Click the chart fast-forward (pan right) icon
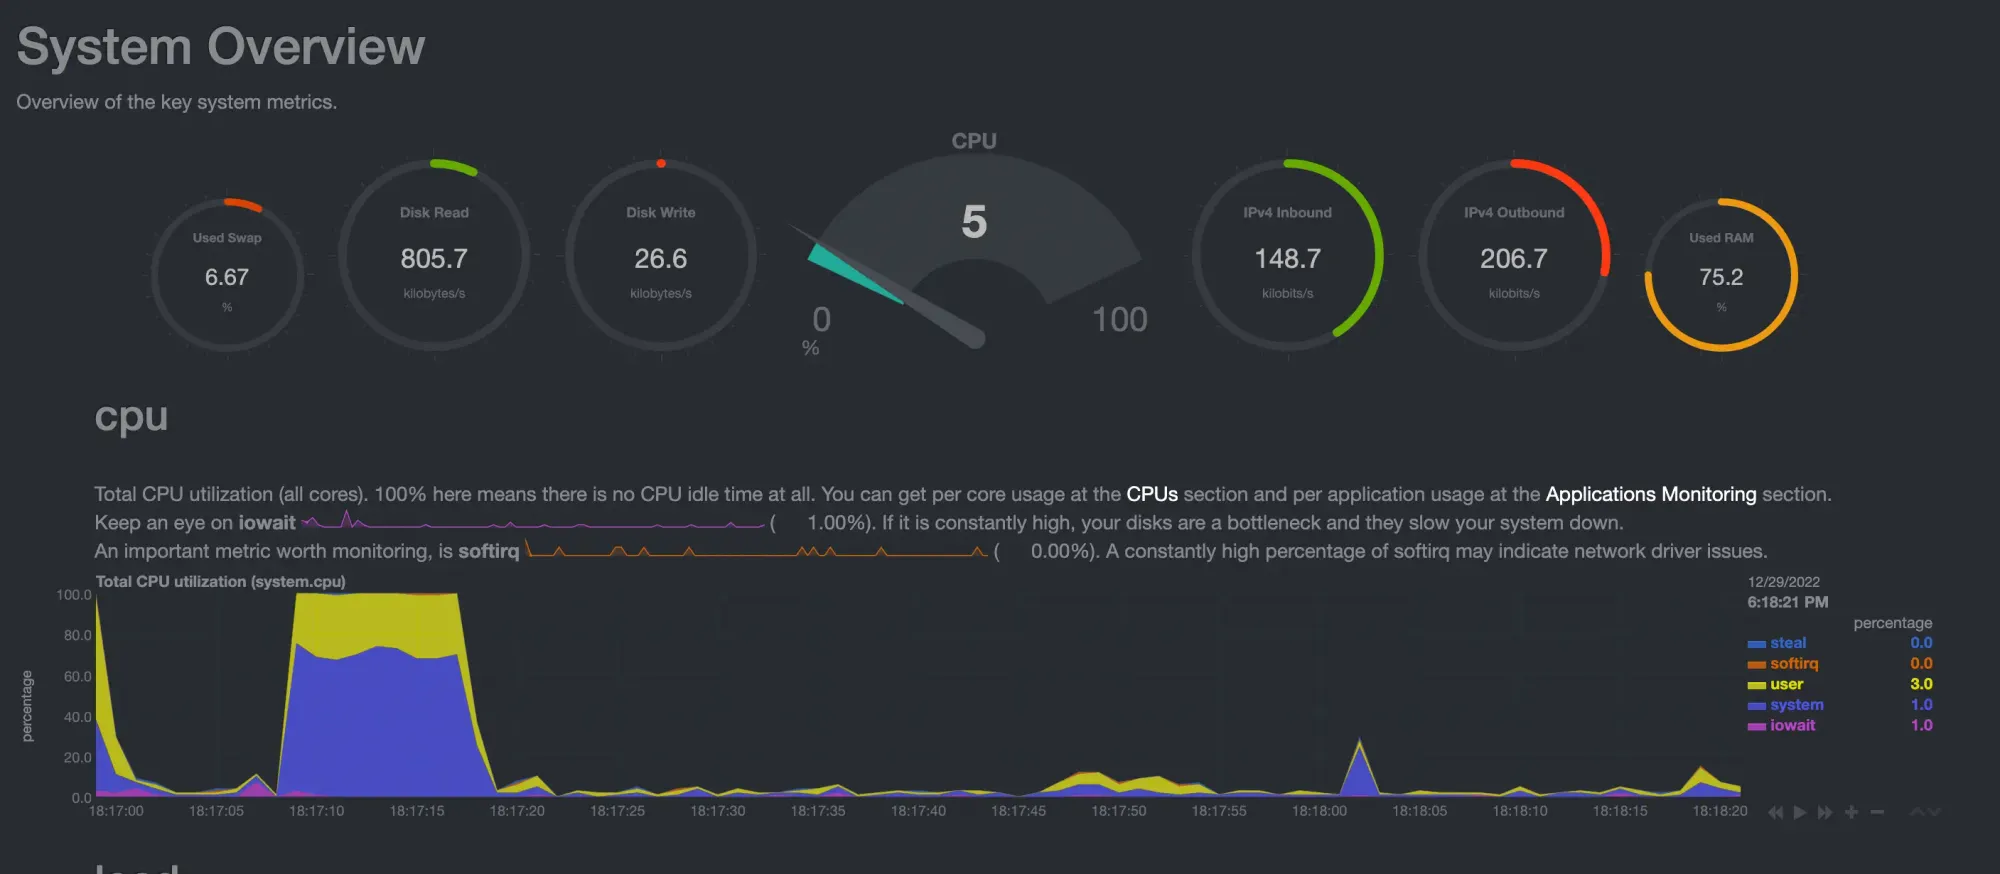2000x874 pixels. coord(1825,812)
